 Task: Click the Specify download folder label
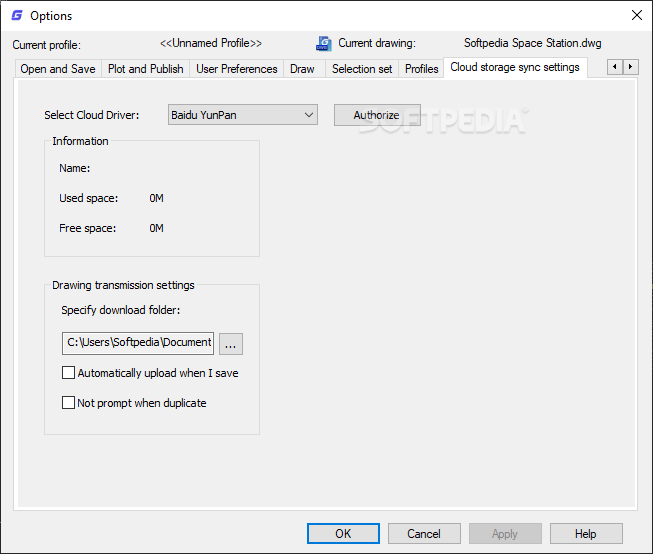(x=121, y=310)
